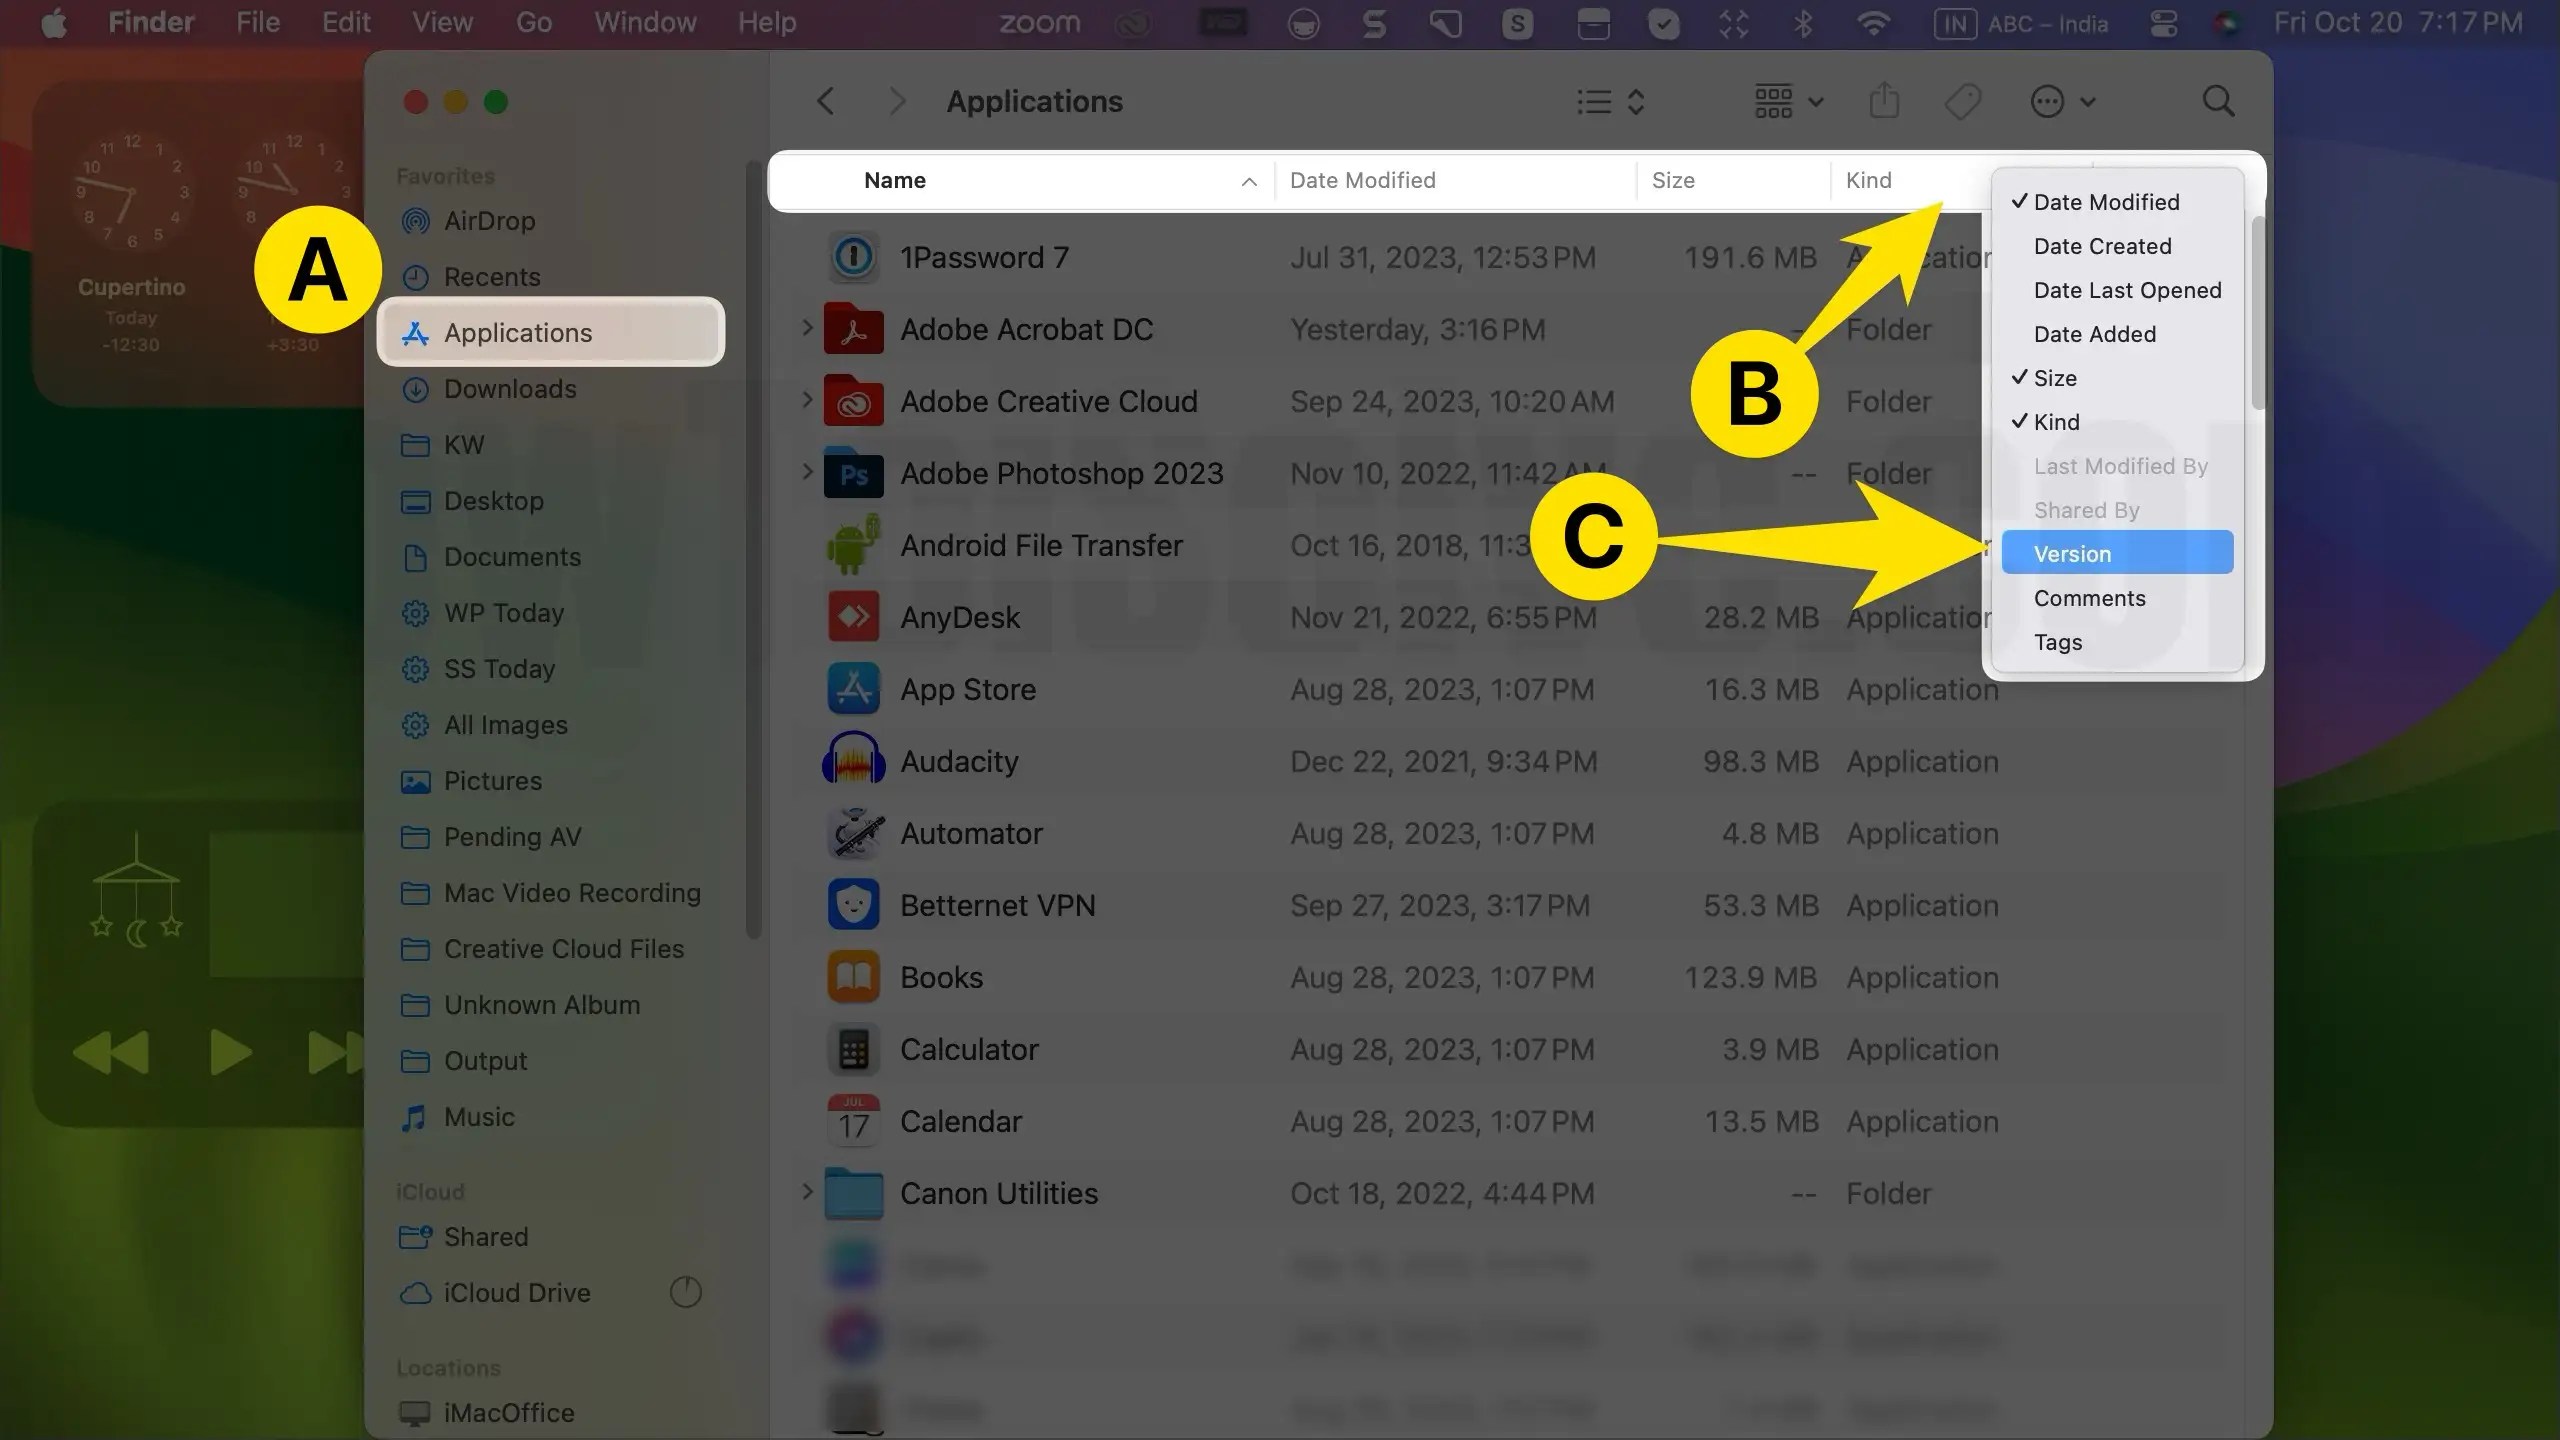The width and height of the screenshot is (2560, 1440).
Task: Click the Tags icon in the toolbar
Action: pyautogui.click(x=1962, y=101)
